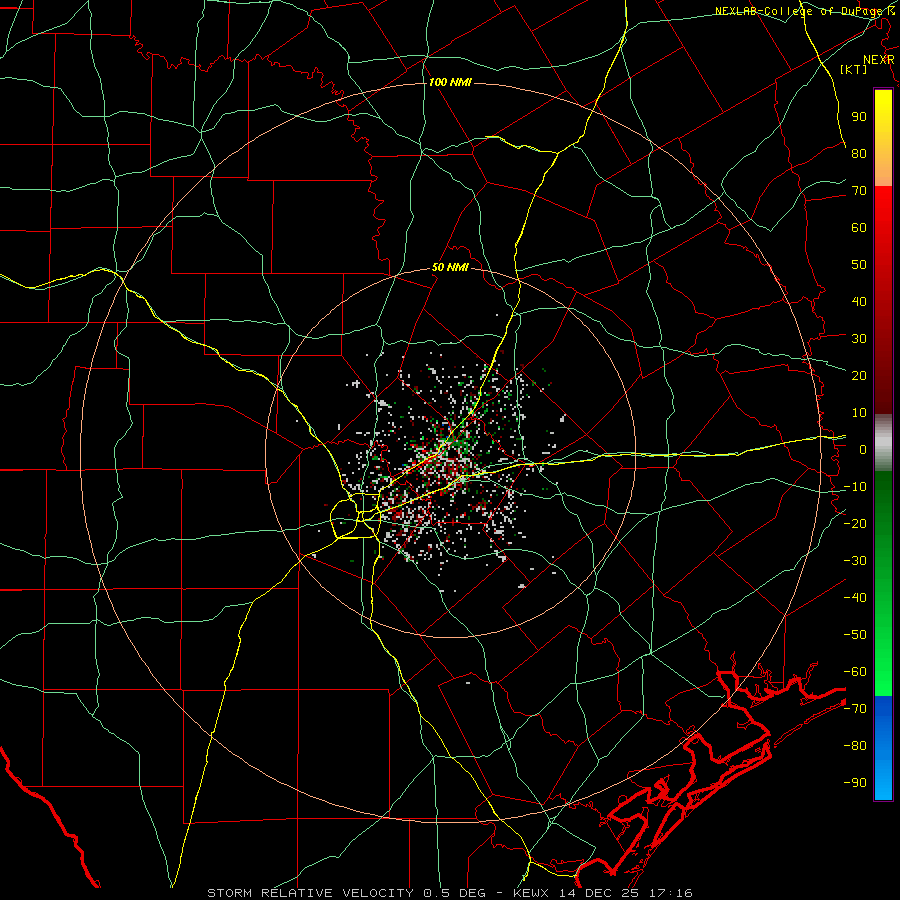The width and height of the screenshot is (900, 900).
Task: Click the 40 value on the velocity scale
Action: [x=859, y=301]
